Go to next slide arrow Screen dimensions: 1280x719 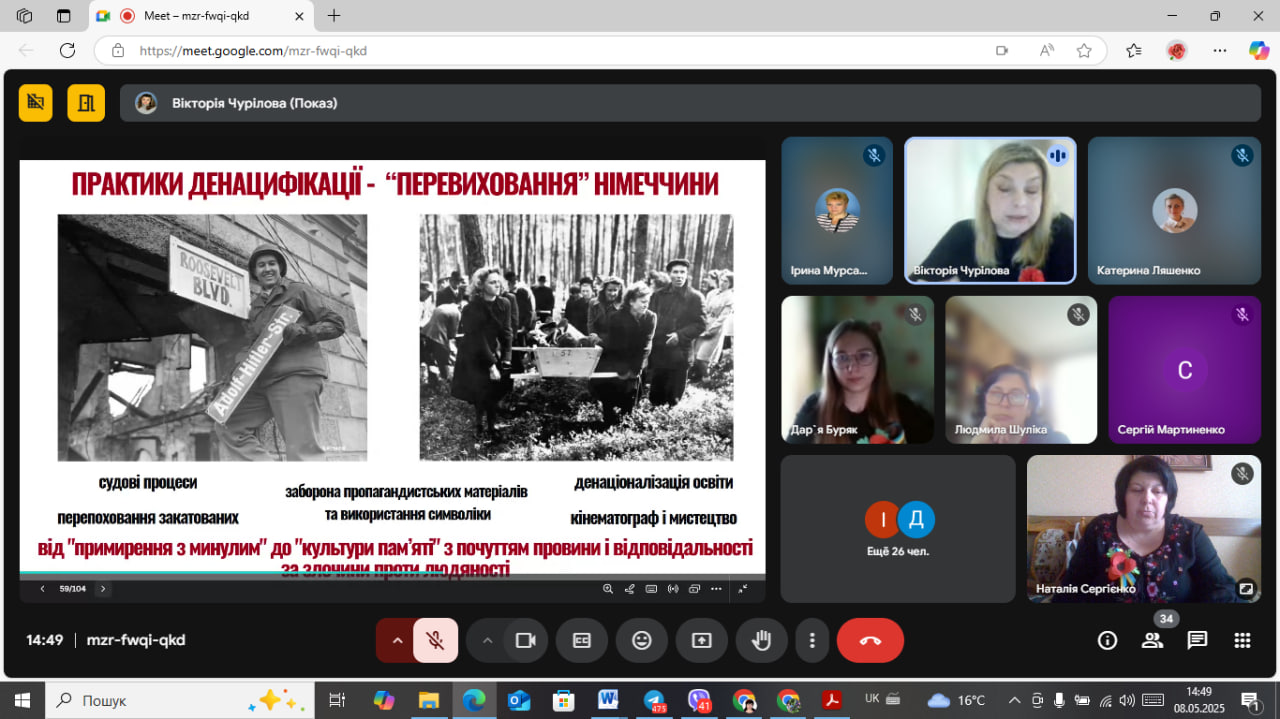(102, 589)
